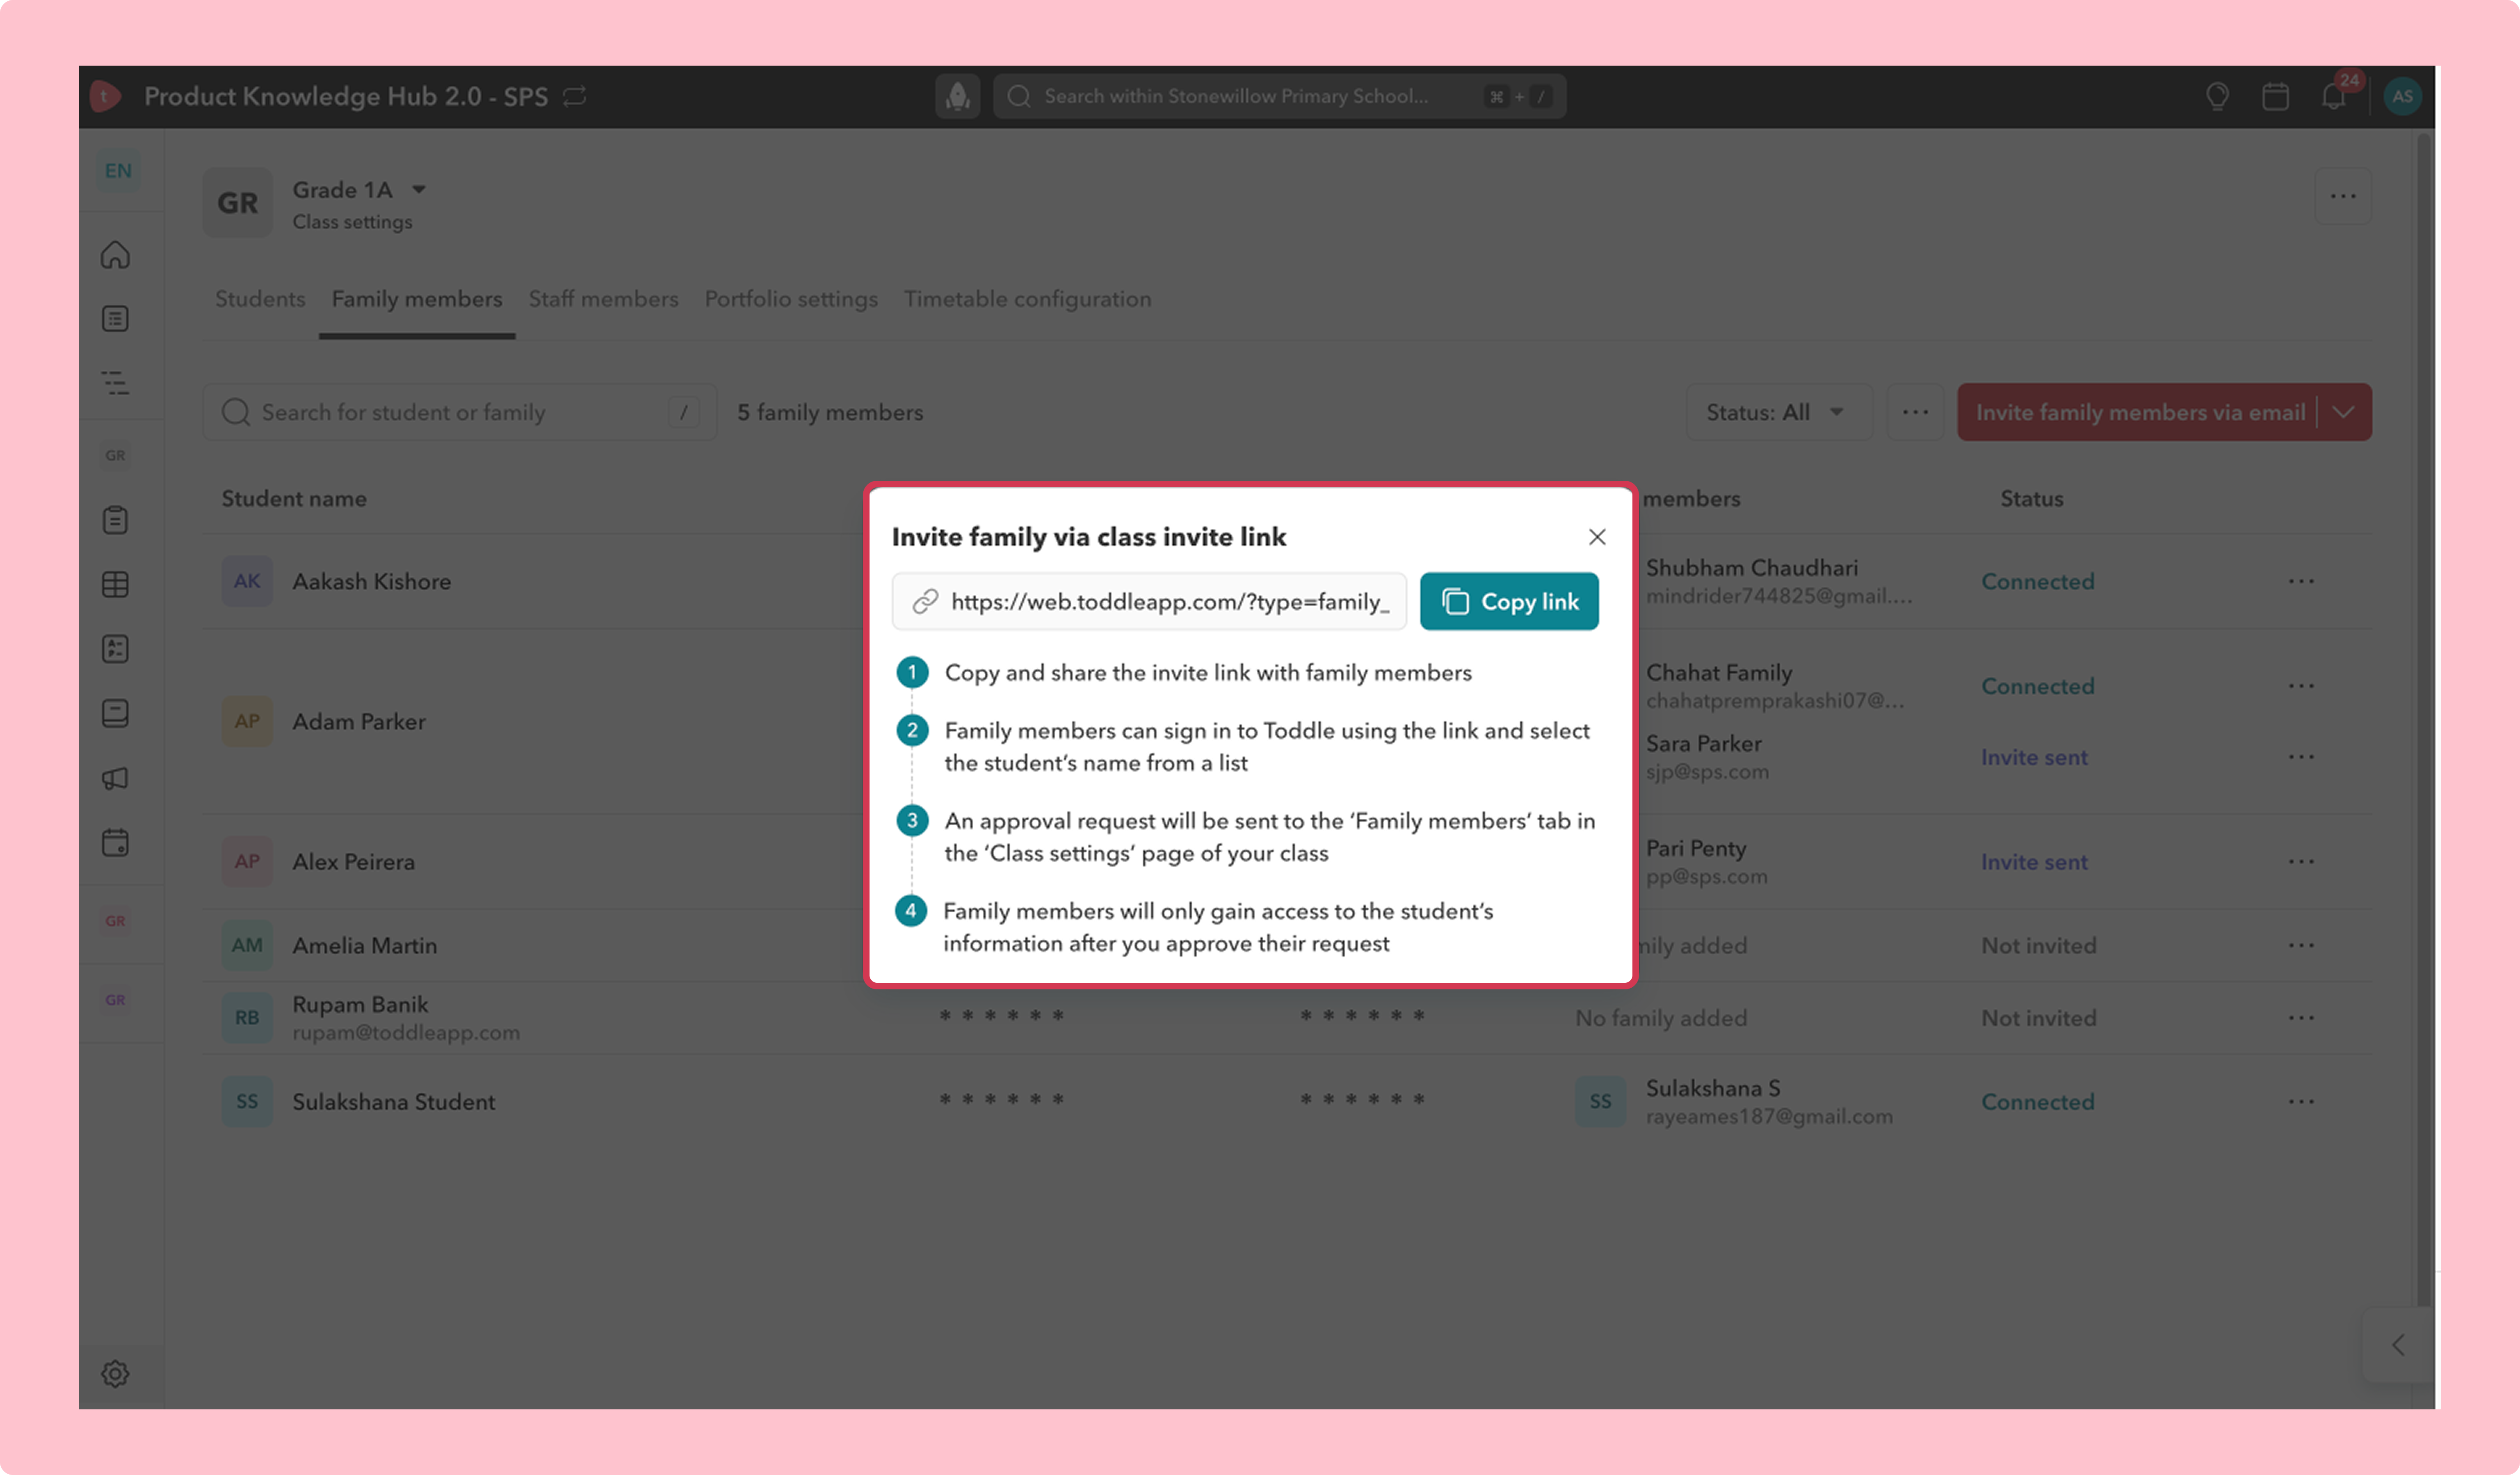Close the class invite link dialog

[1597, 537]
